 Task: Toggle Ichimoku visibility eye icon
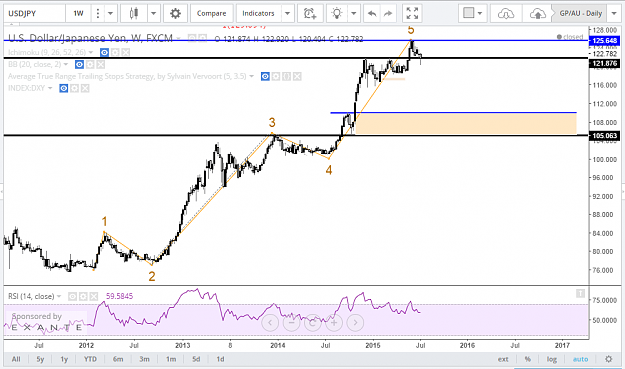104,52
